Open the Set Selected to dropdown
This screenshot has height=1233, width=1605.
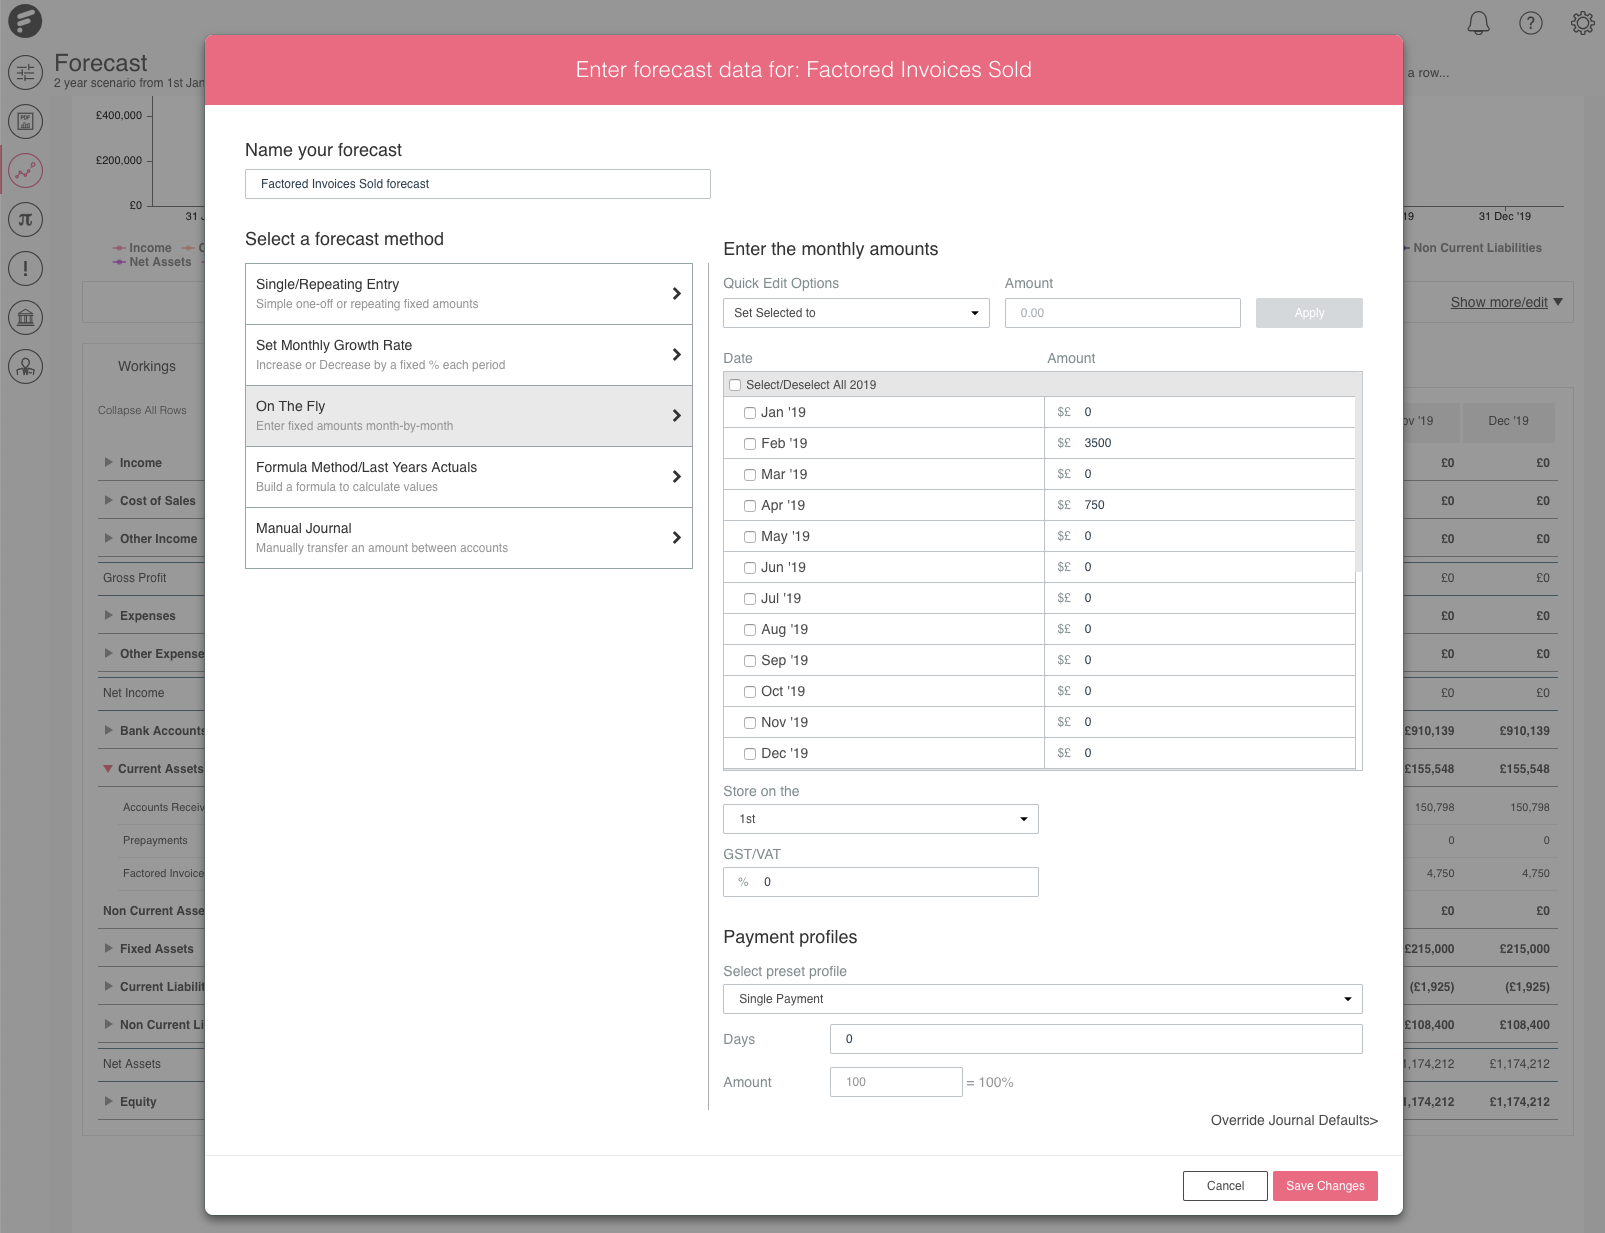[856, 313]
